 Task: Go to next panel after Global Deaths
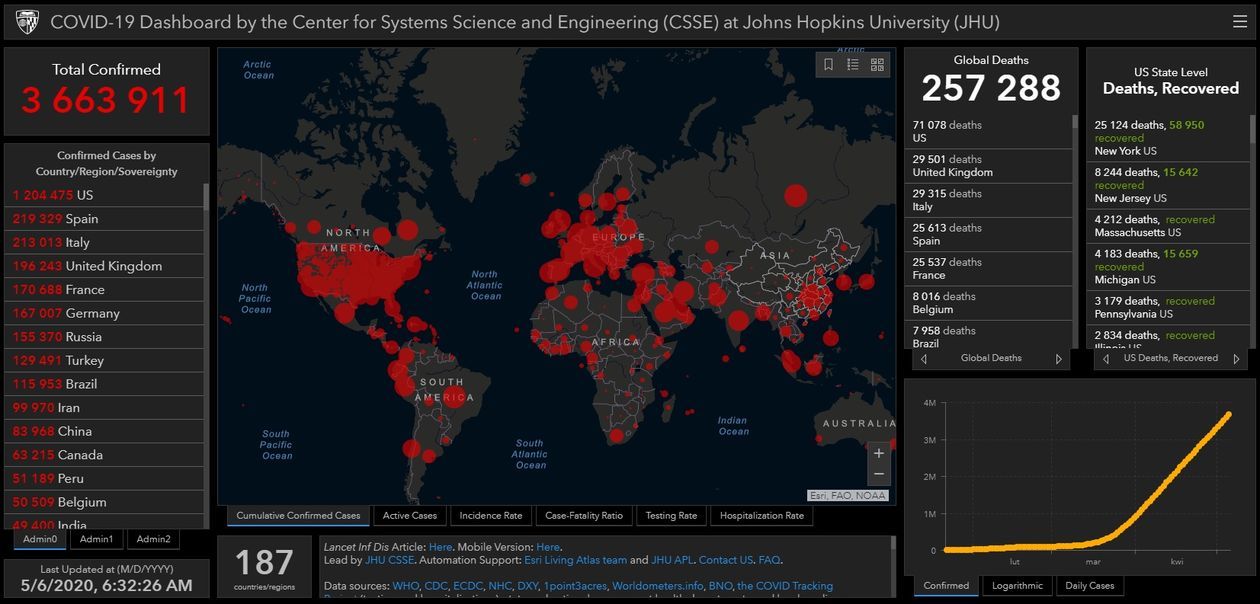[1059, 359]
